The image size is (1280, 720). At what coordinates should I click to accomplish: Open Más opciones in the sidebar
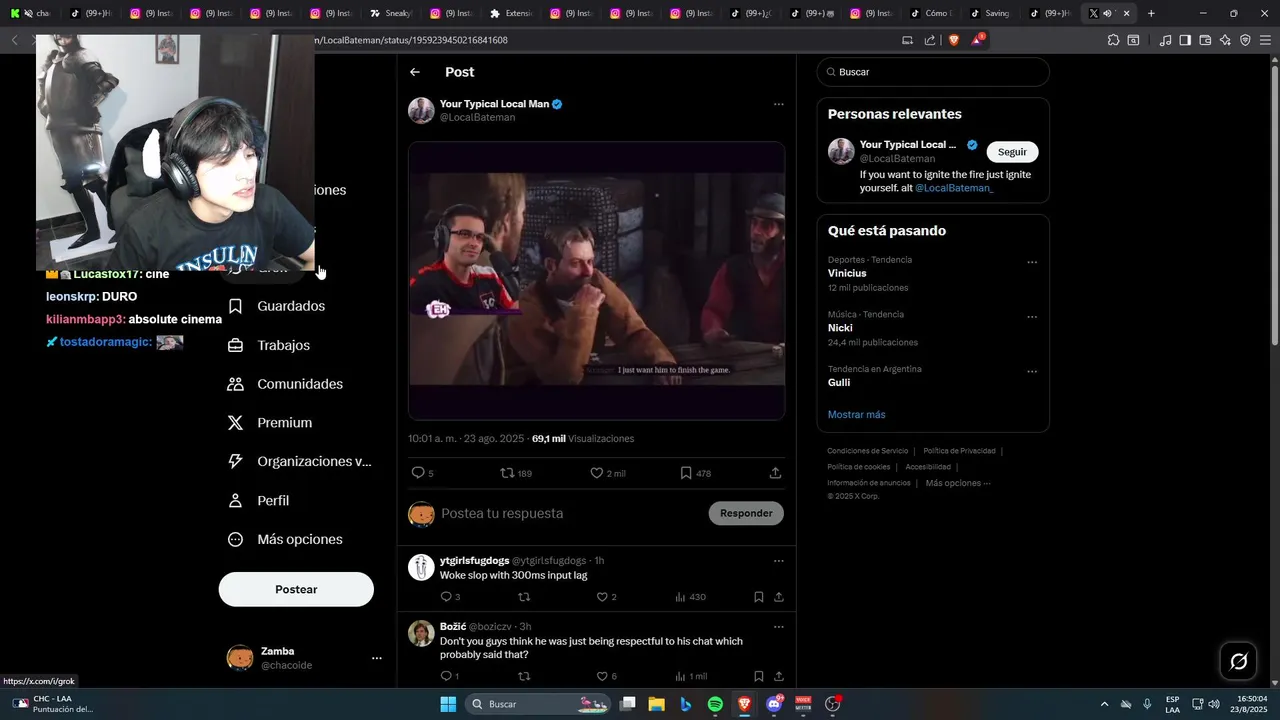(x=286, y=540)
